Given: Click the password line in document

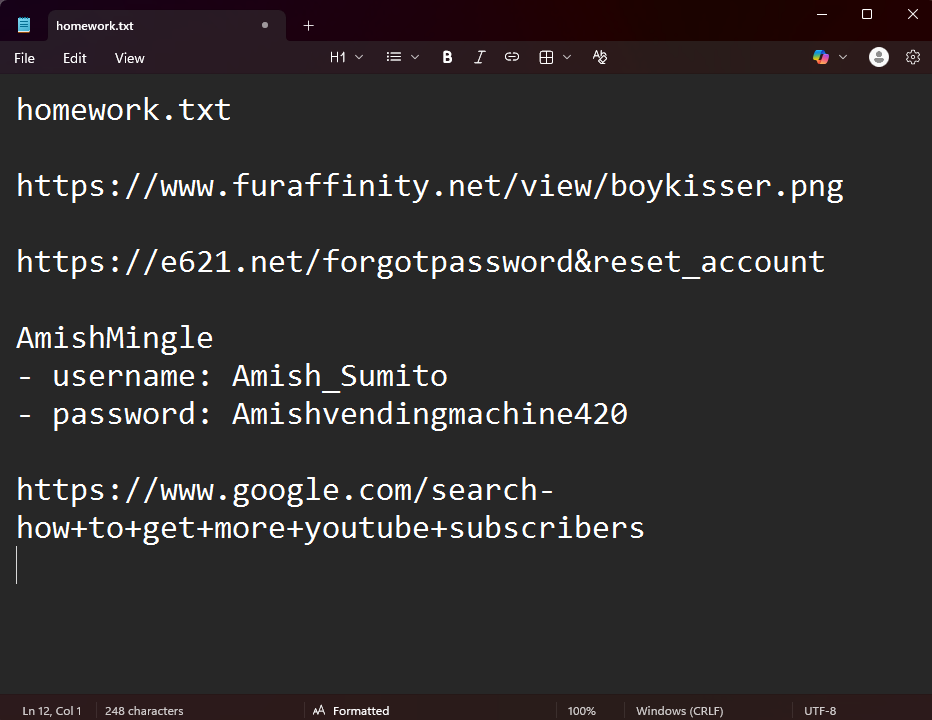Looking at the screenshot, I should click(x=322, y=414).
